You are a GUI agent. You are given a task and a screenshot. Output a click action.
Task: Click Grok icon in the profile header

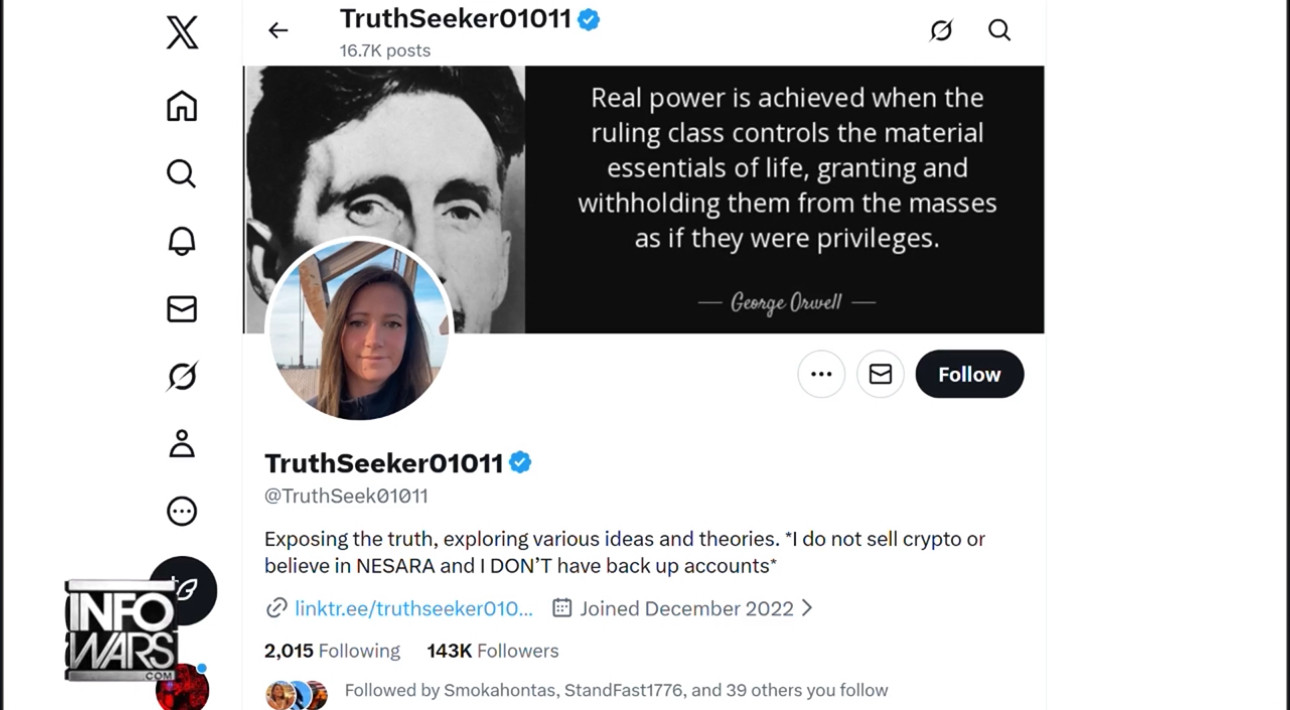[941, 30]
